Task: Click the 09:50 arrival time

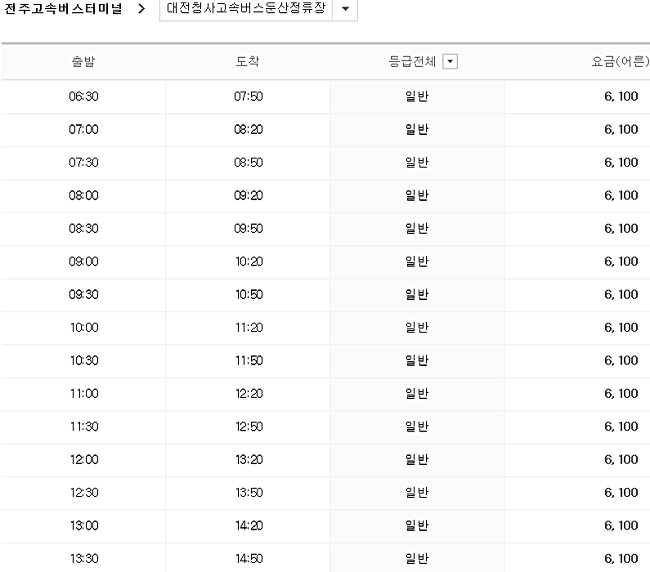Action: [248, 228]
